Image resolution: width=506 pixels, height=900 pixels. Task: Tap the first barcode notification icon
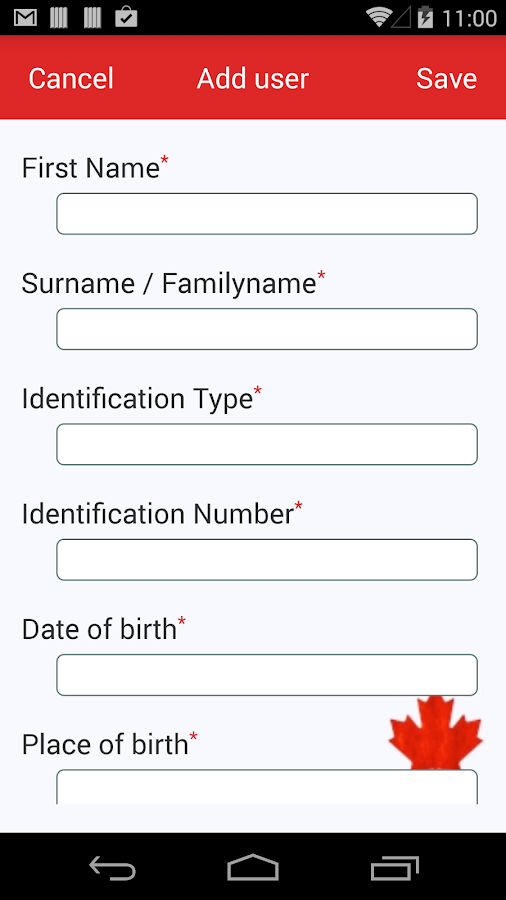(59, 18)
